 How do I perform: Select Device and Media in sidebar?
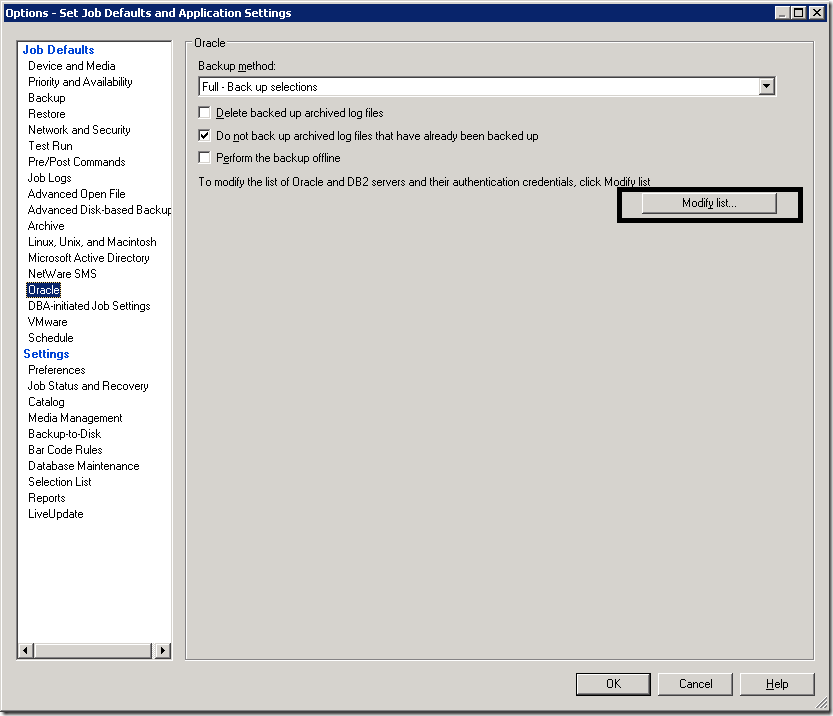point(71,66)
